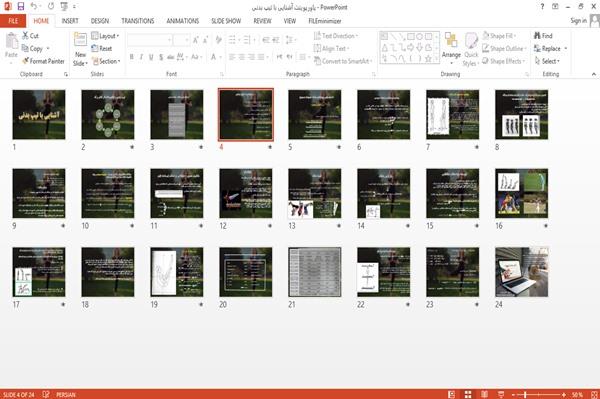
Task: Switch to the ANIMATIONS tab
Action: coord(183,21)
